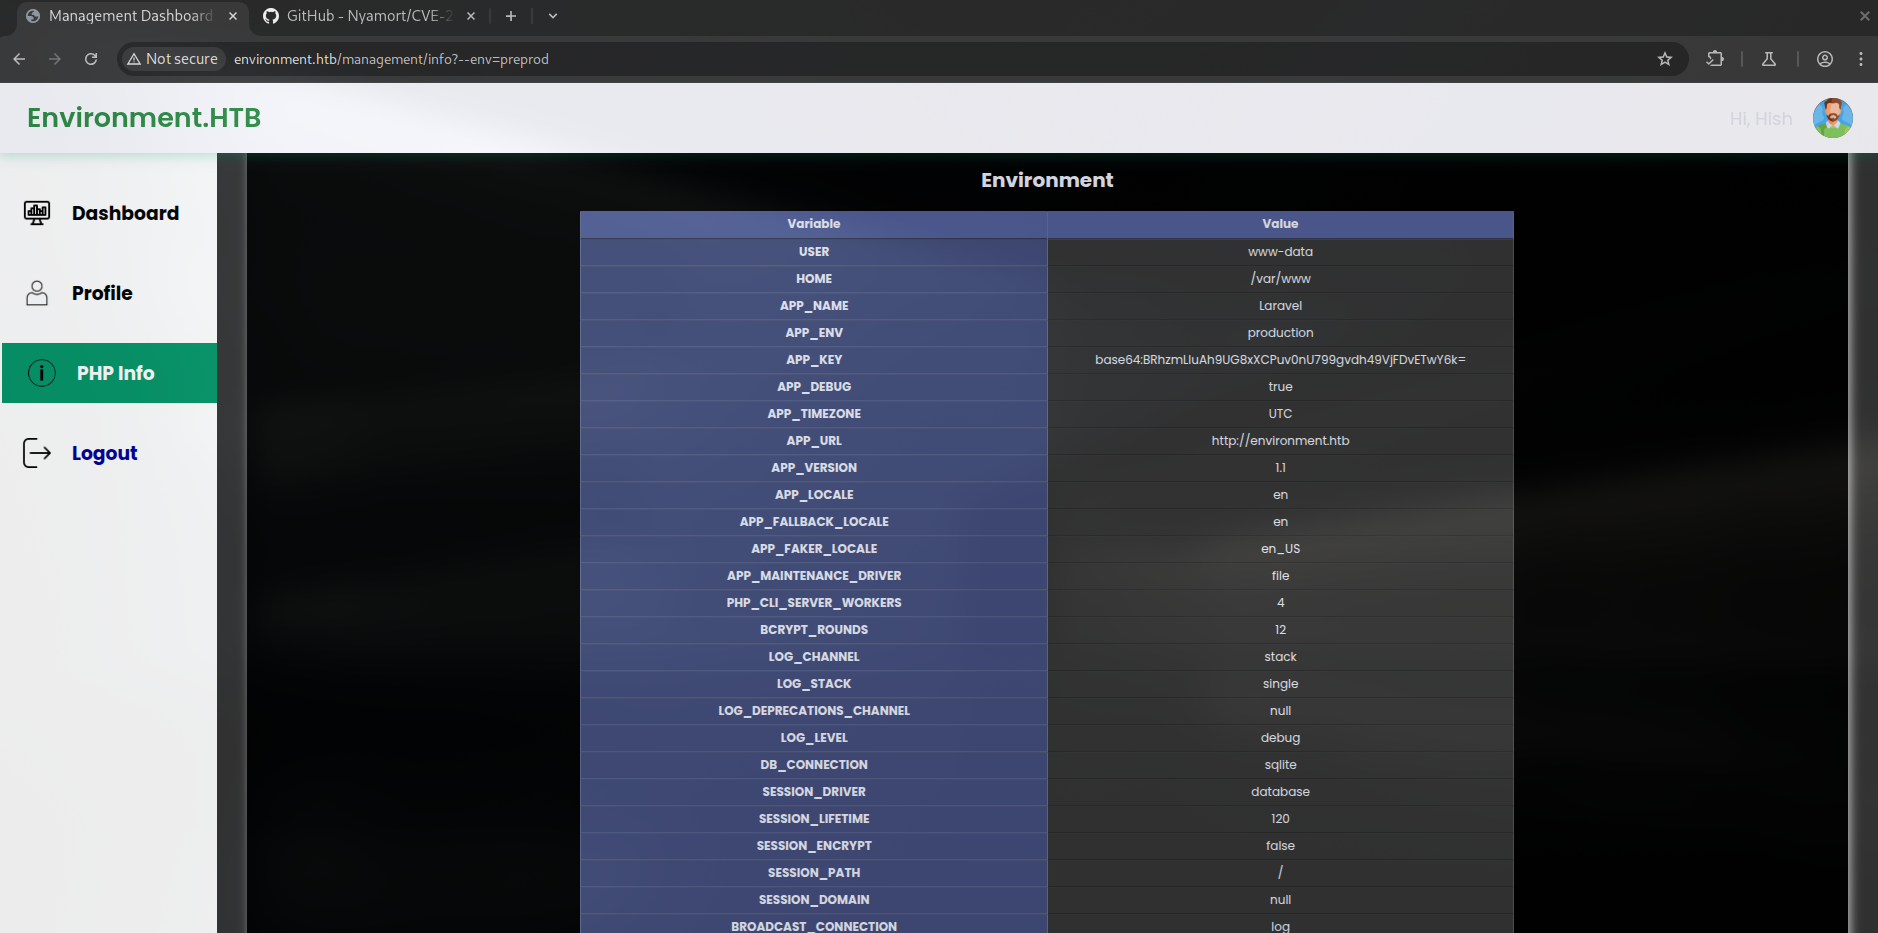Click the URL address bar field
This screenshot has height=933, width=1878.
point(900,59)
